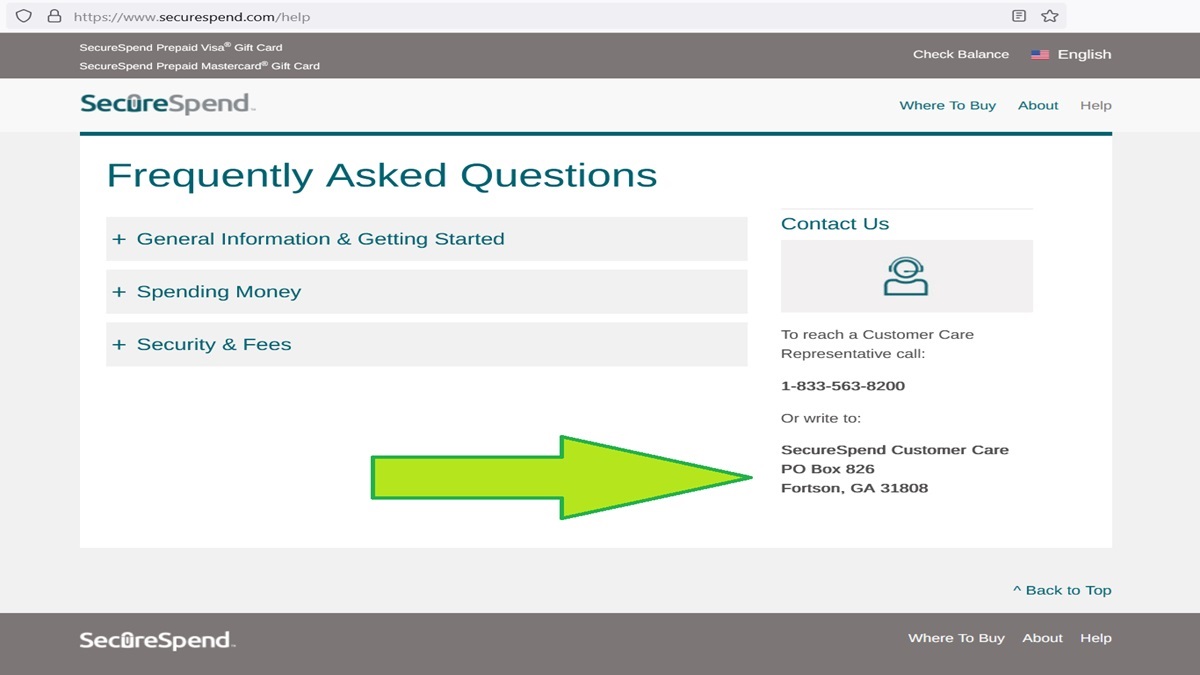Click the US flag language icon
Viewport: 1200px width, 675px height.
[x=1040, y=55]
